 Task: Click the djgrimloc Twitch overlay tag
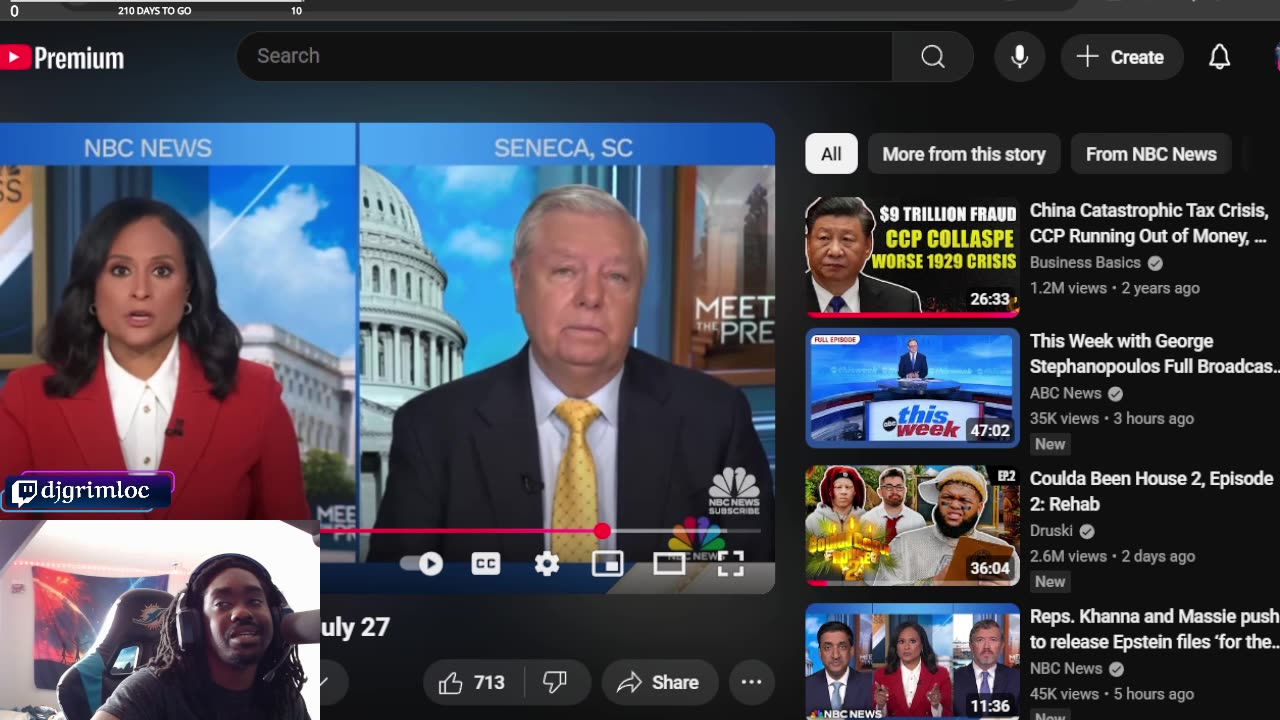coord(88,491)
